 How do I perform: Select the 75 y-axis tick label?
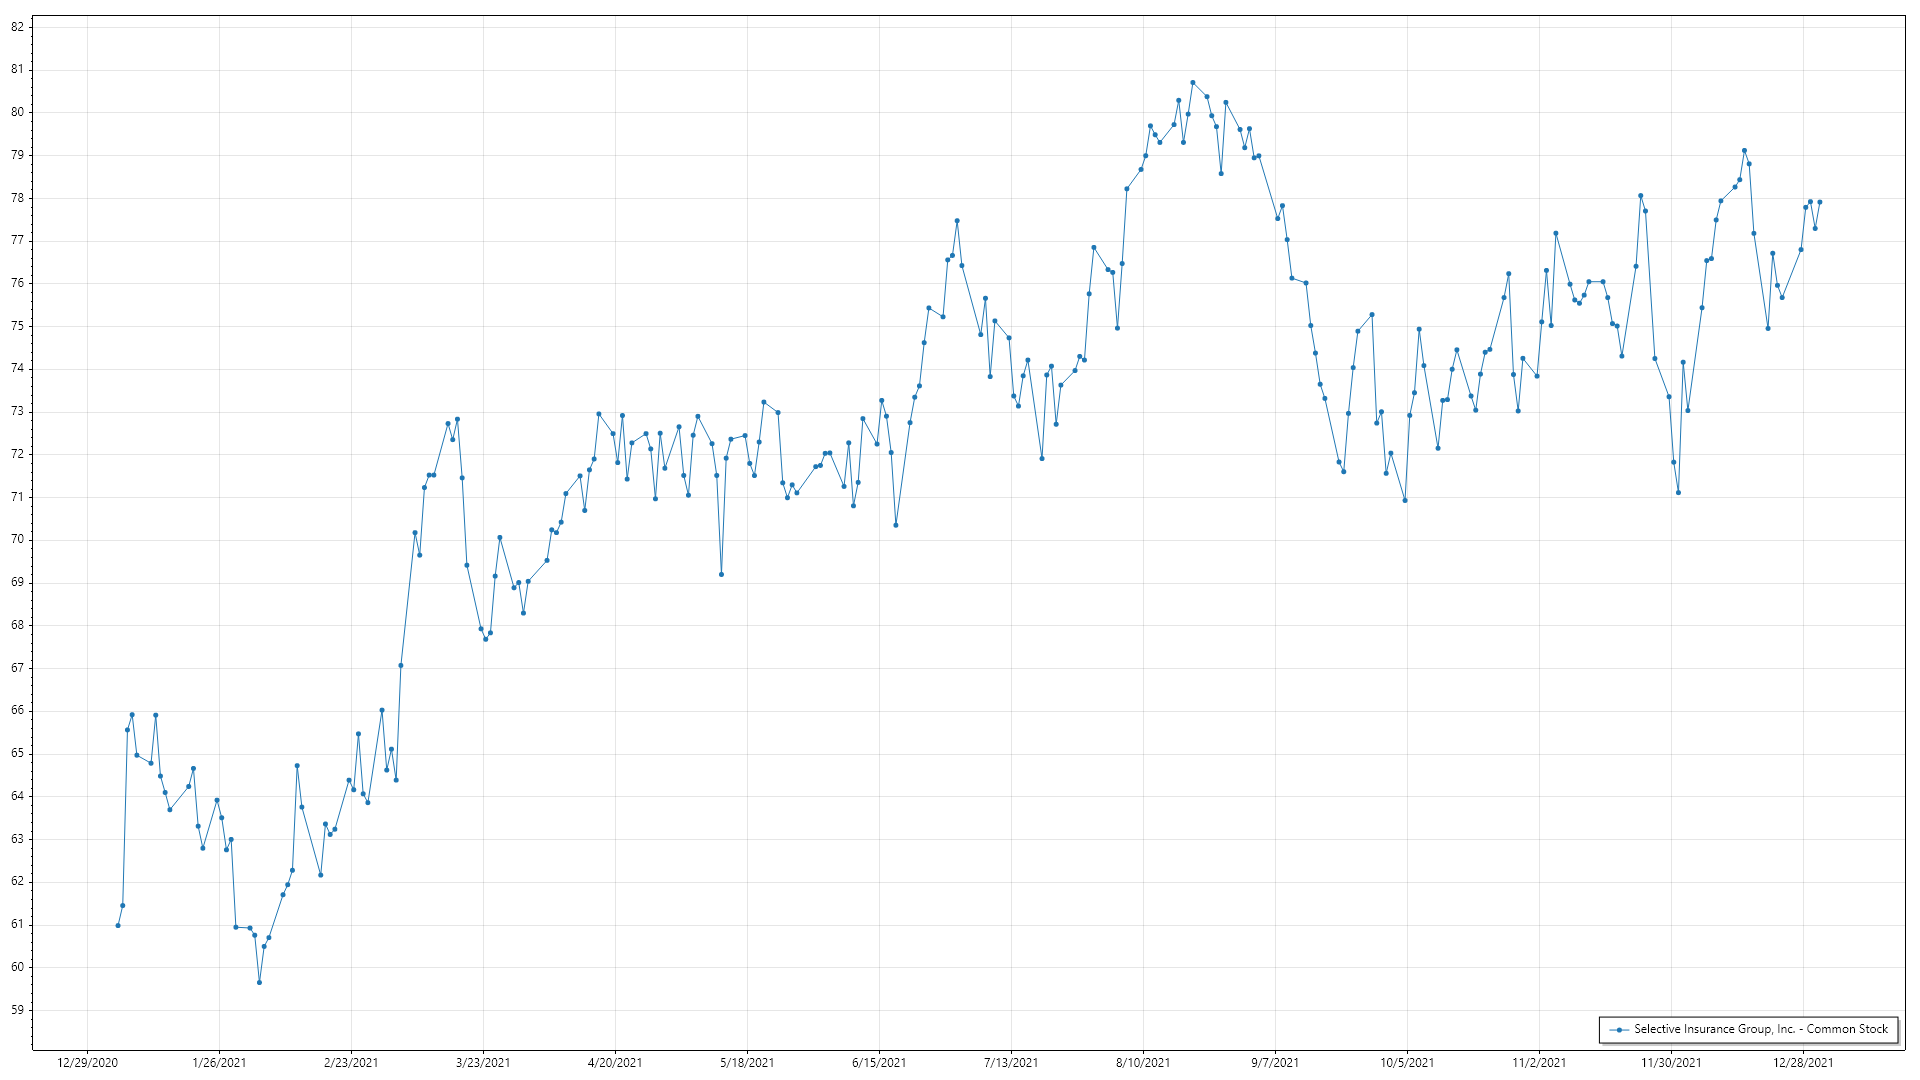click(x=17, y=326)
